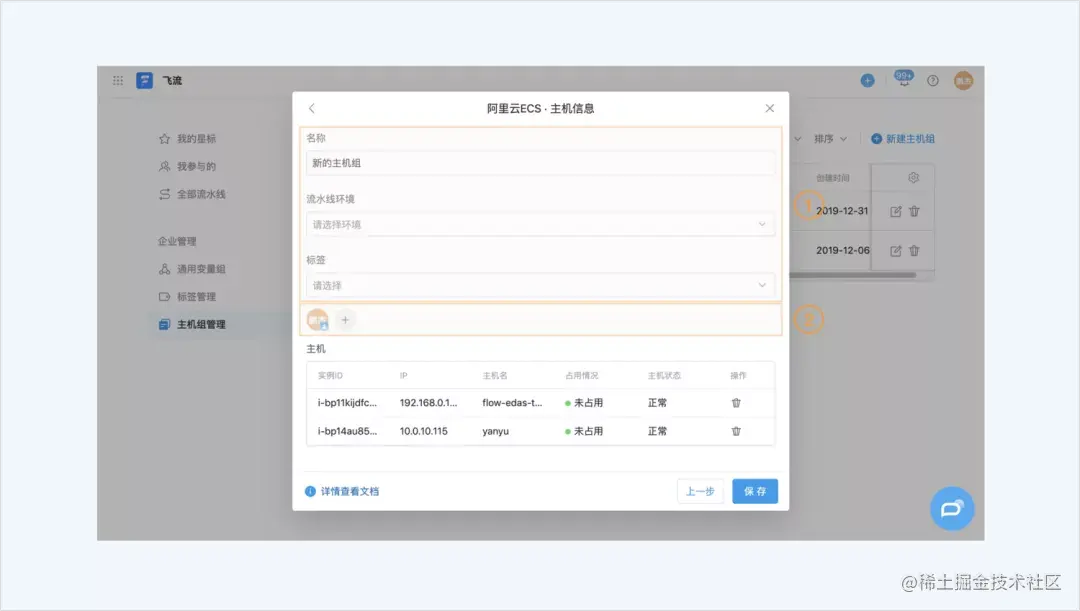Open 我参与的 in the sidebar
Viewport: 1080px width, 611px height.
point(187,166)
